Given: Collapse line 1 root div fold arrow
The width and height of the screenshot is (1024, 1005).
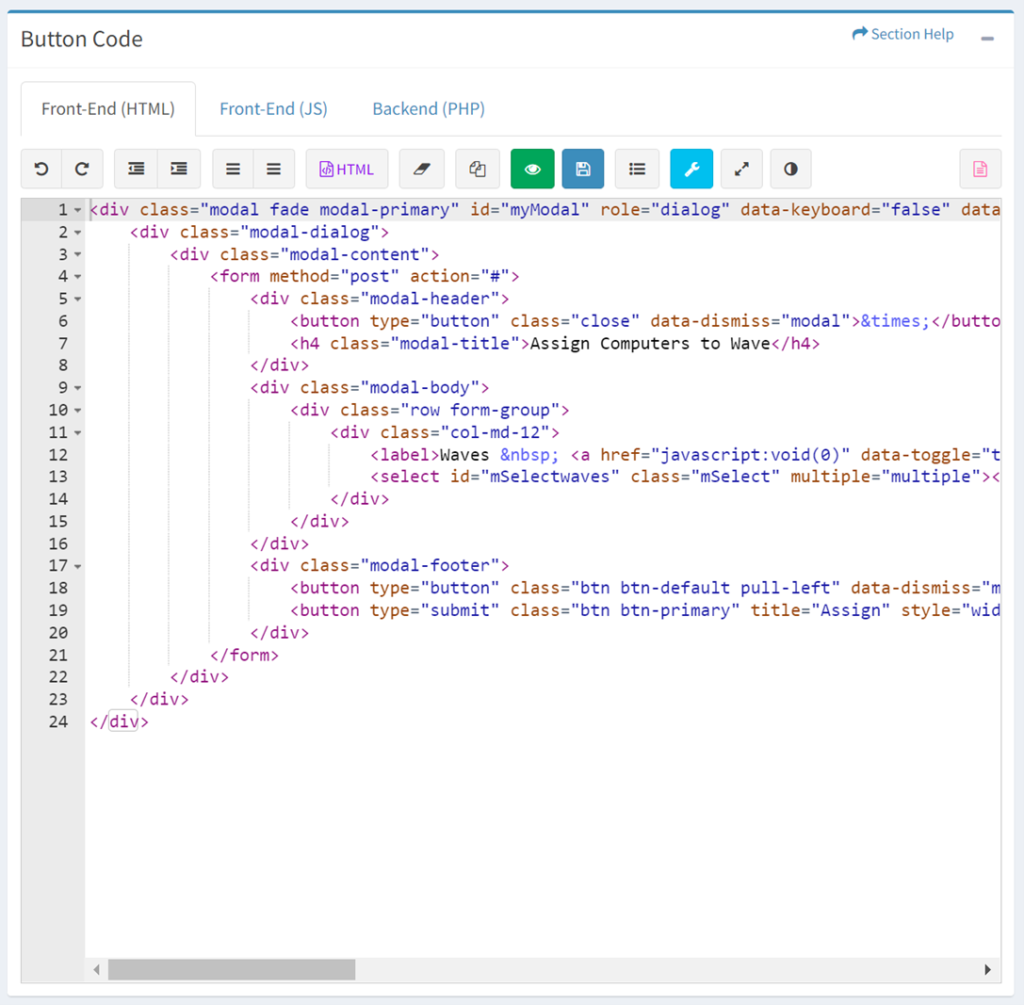Looking at the screenshot, I should click(x=78, y=209).
